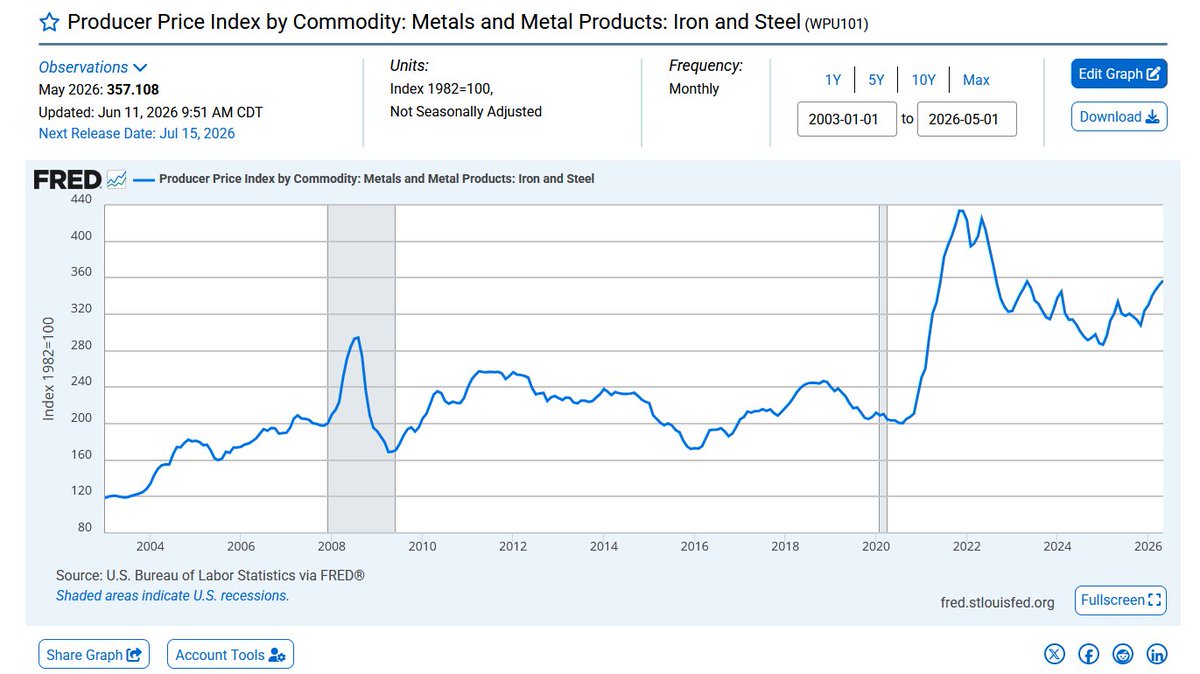
Task: Select the 10Y date range
Action: (x=923, y=80)
